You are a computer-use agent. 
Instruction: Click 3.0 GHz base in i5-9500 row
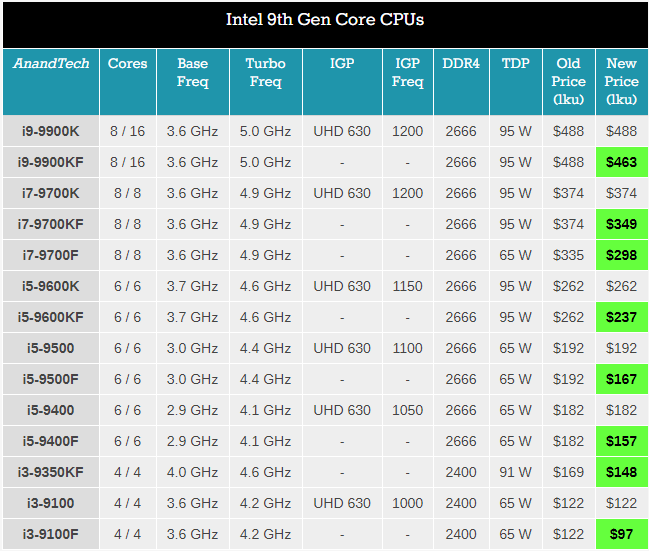coord(193,349)
